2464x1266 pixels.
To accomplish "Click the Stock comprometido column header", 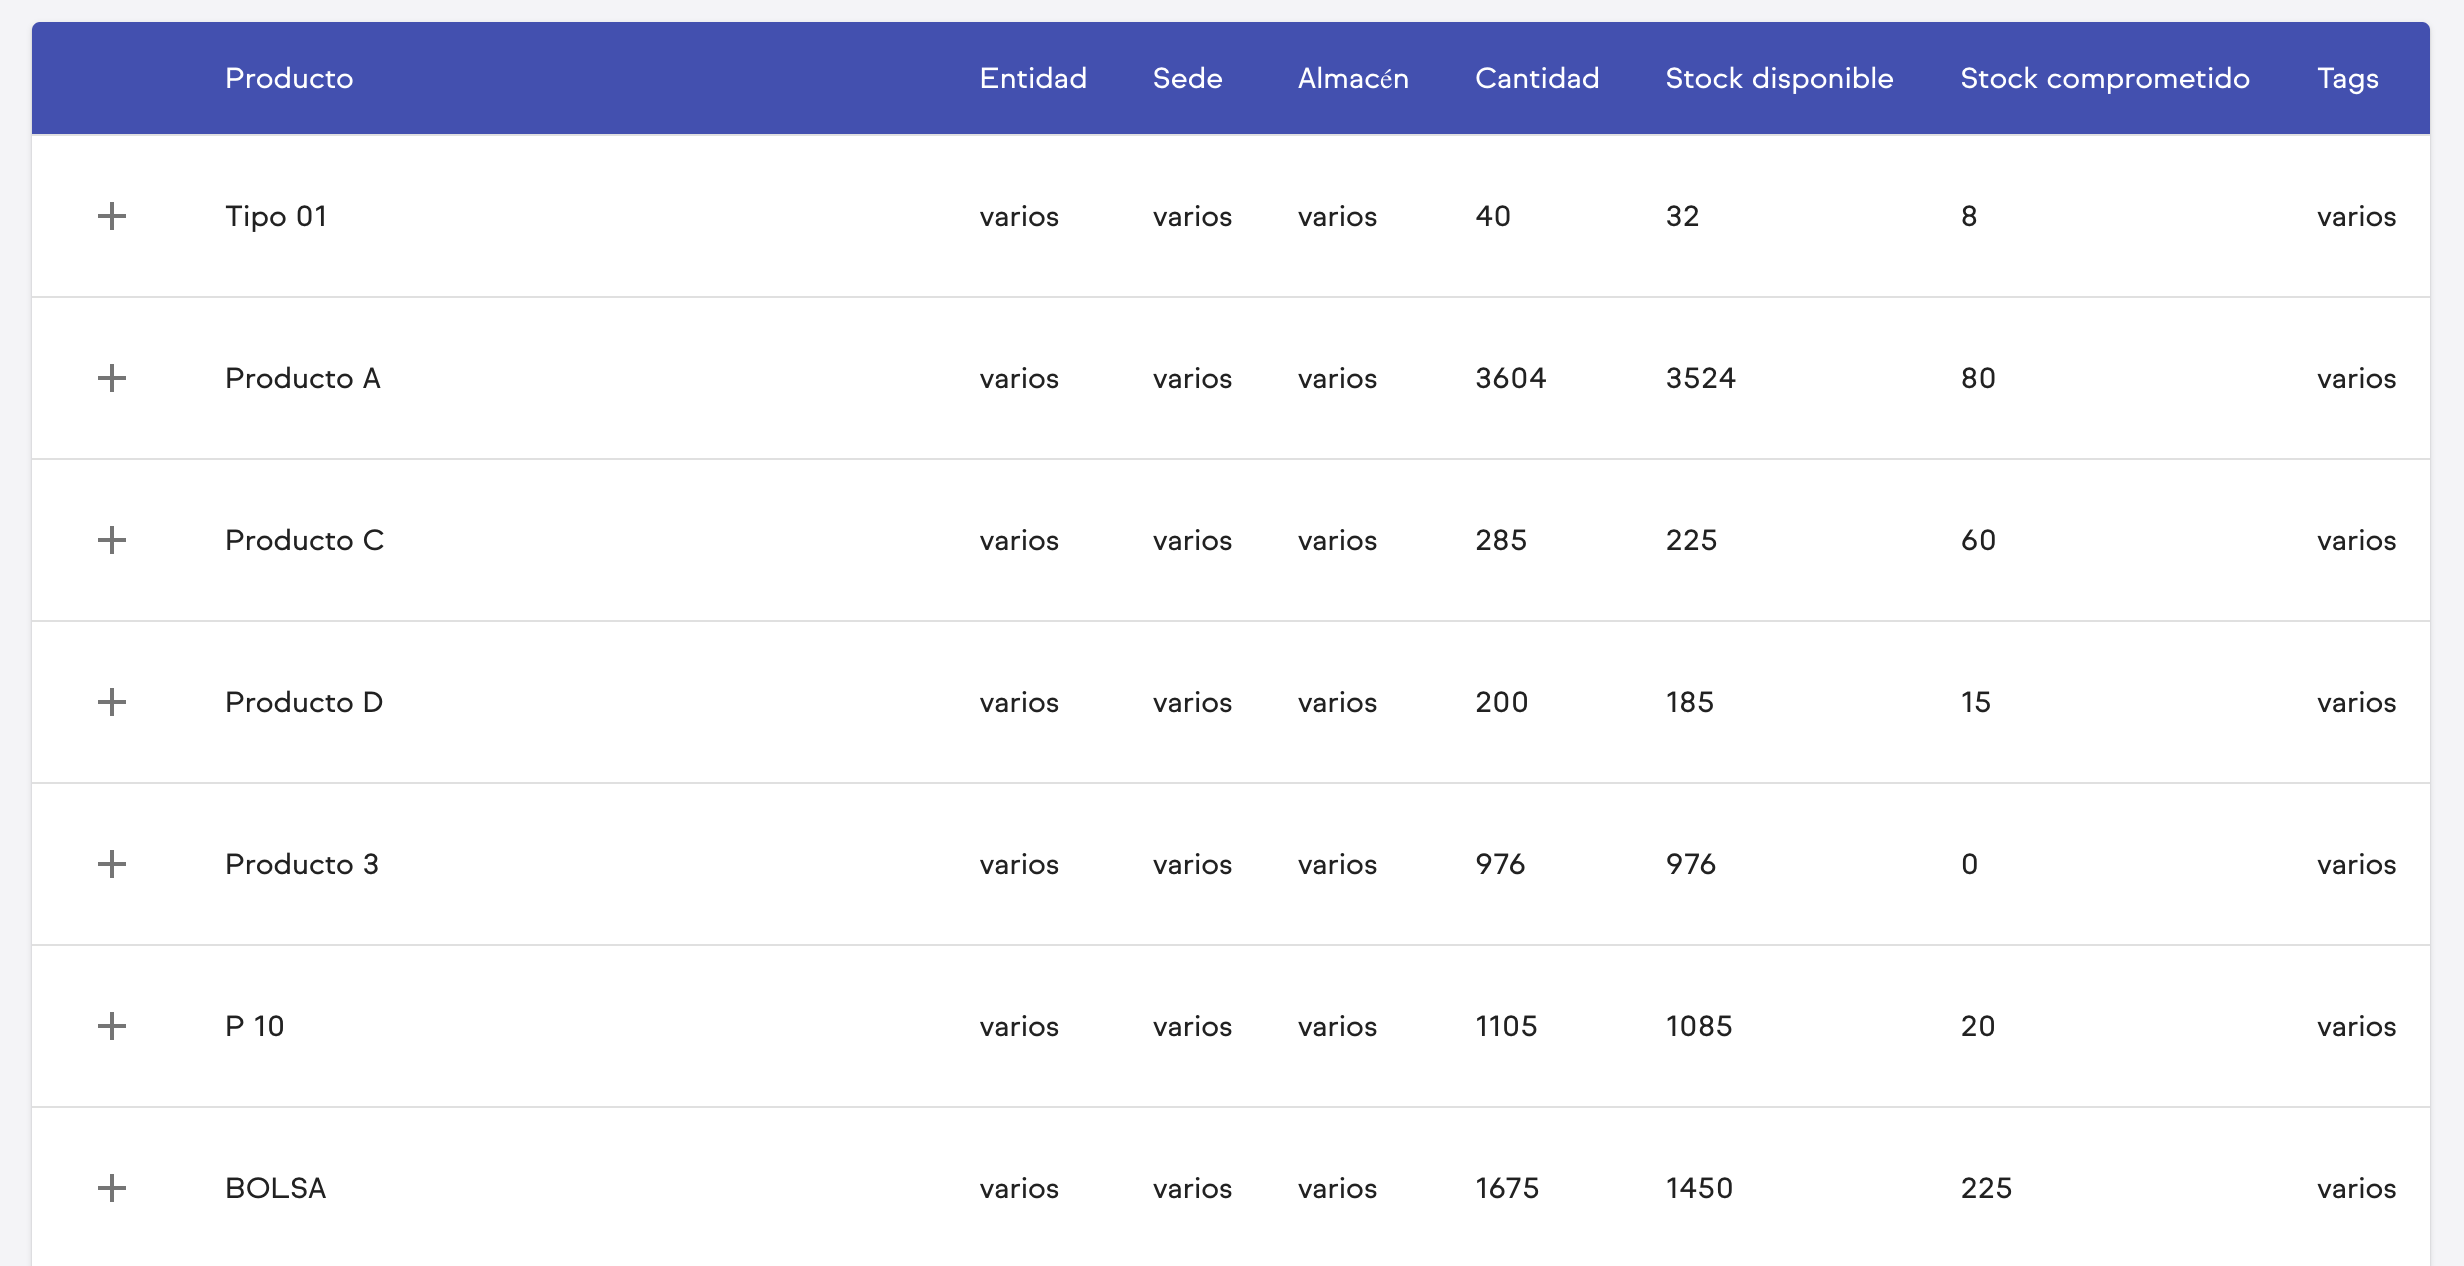I will coord(2104,78).
